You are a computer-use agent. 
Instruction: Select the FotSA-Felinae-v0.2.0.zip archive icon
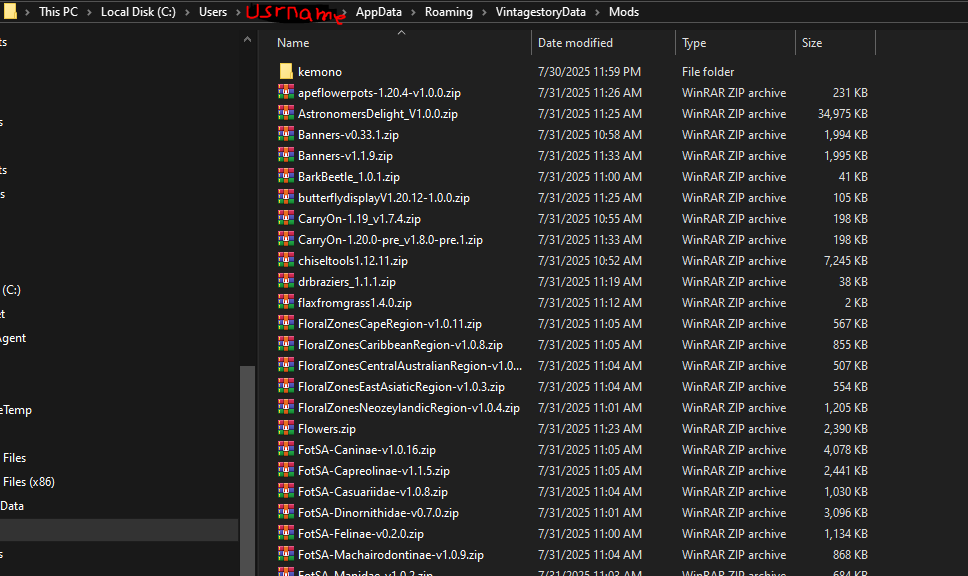click(285, 533)
